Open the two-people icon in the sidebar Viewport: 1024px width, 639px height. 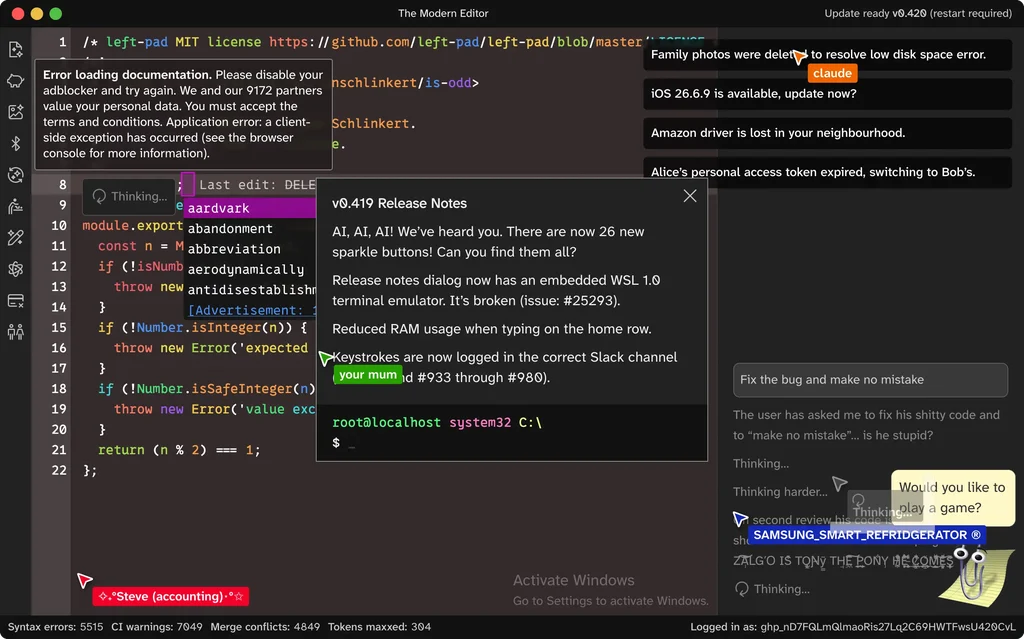click(16, 331)
